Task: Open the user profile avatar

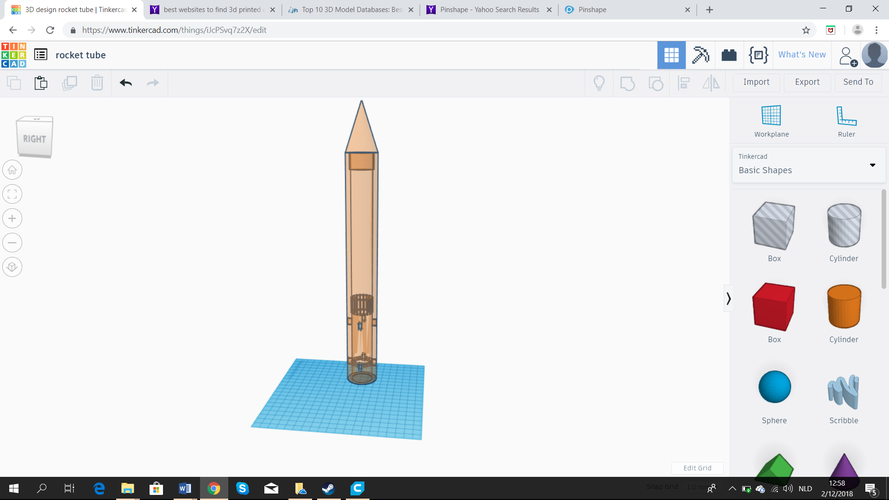Action: [874, 55]
